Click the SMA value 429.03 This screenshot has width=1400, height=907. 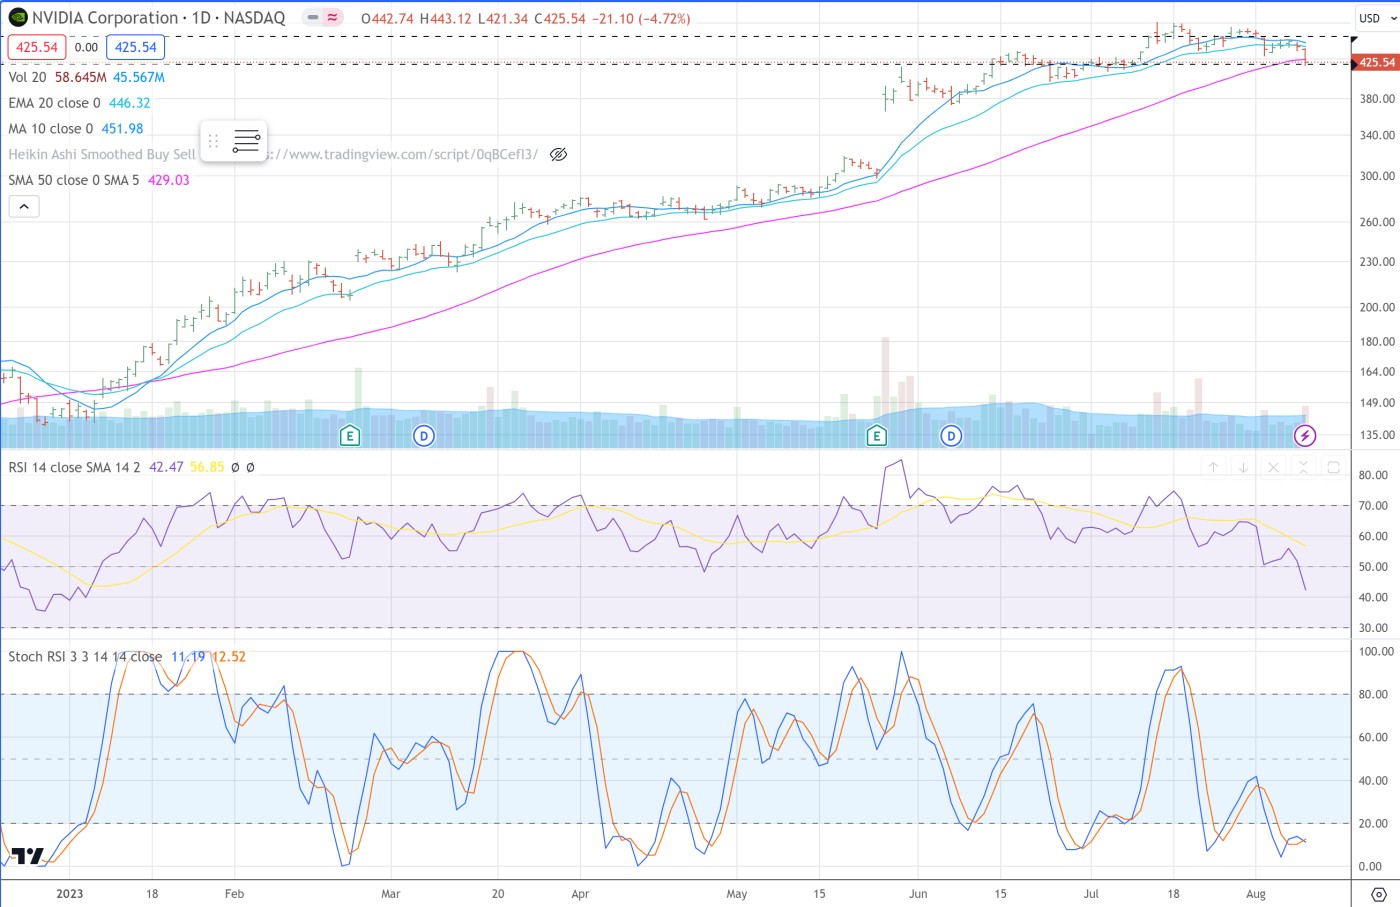(169, 180)
